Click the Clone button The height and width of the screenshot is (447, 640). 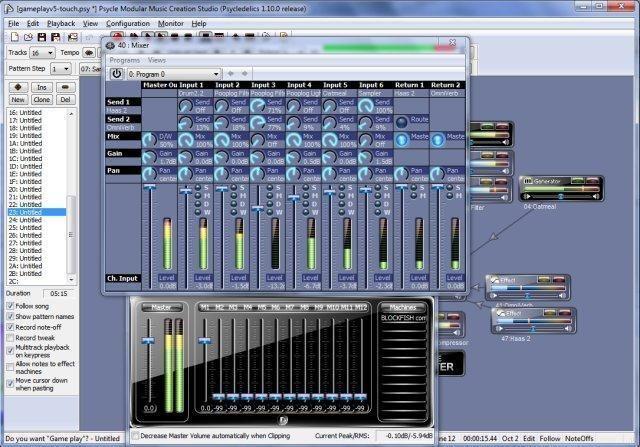pos(42,100)
